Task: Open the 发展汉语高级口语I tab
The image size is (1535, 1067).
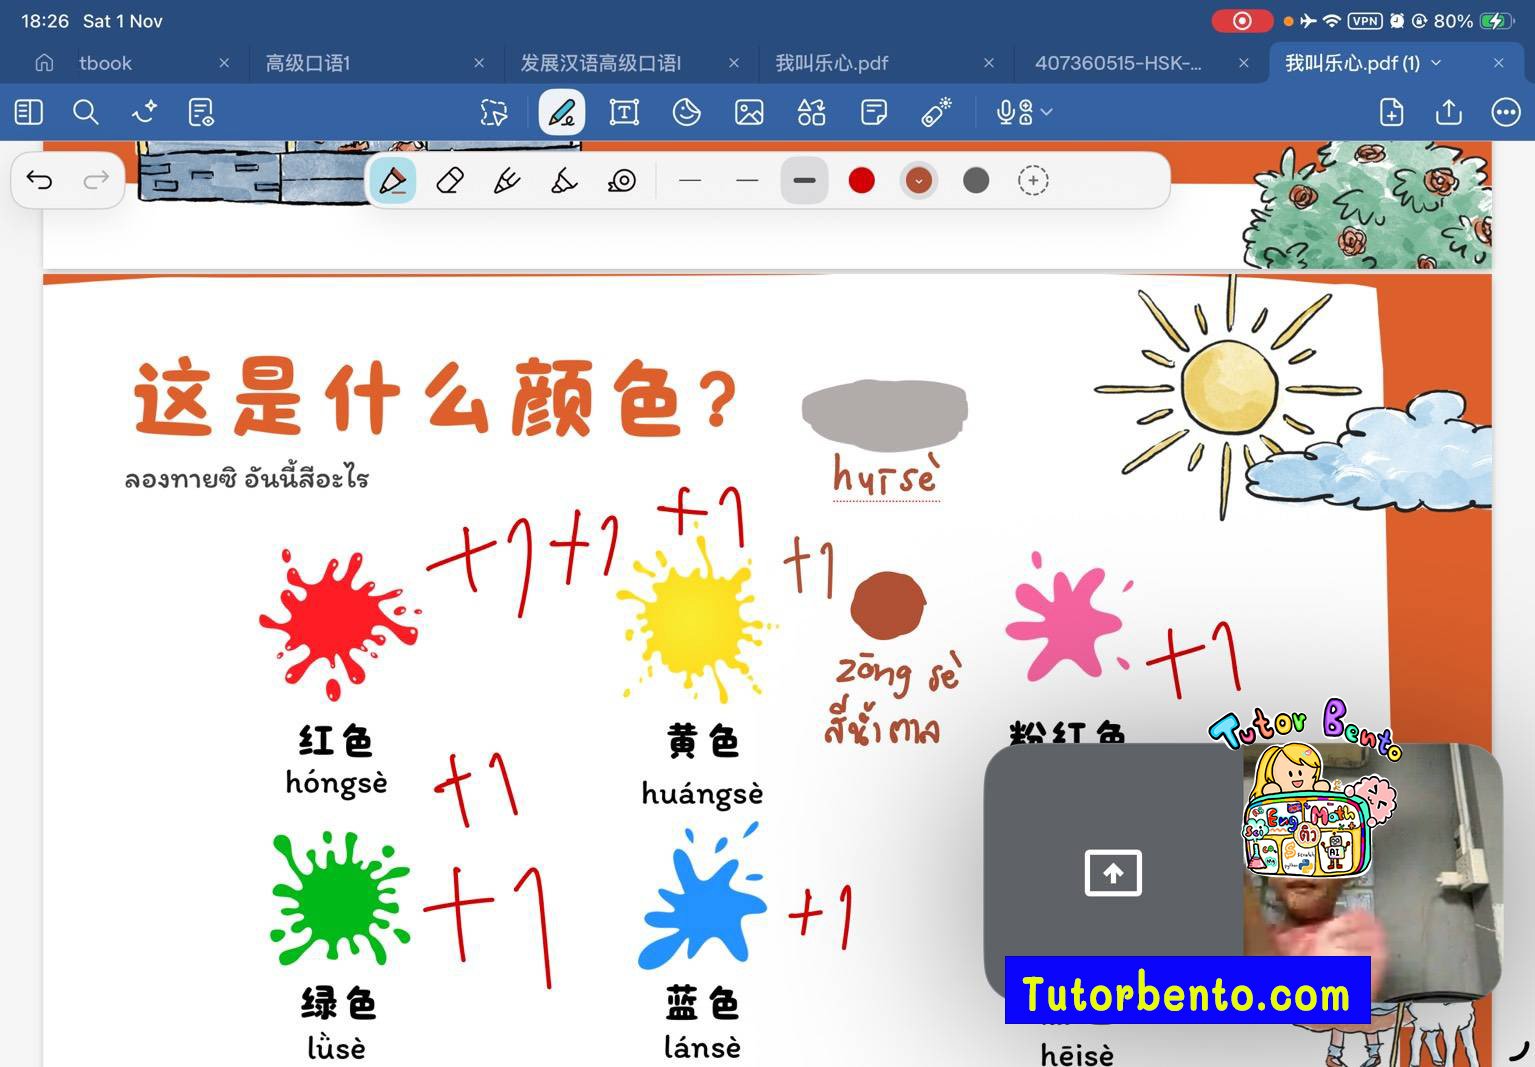Action: point(600,62)
